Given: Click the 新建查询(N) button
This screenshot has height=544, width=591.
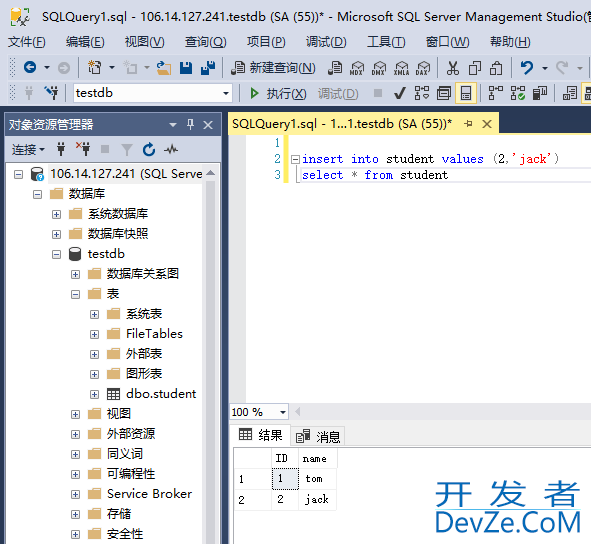Looking at the screenshot, I should [274, 68].
